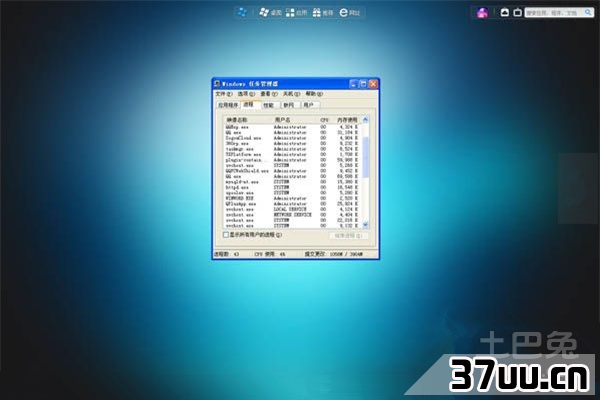Click the blue paw logo in top bar
Screen dimensions: 600x400
[x=242, y=12]
